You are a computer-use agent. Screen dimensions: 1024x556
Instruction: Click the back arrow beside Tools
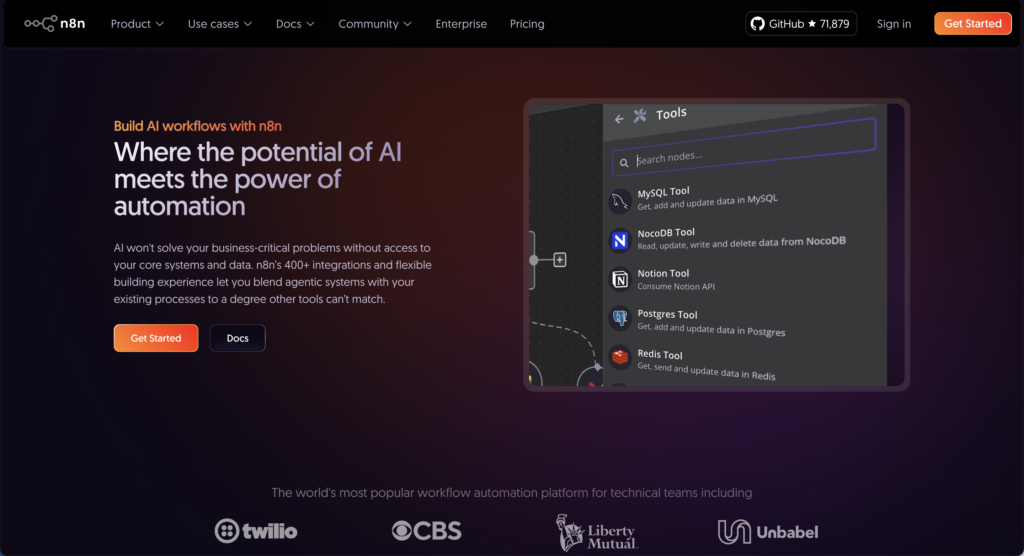619,119
